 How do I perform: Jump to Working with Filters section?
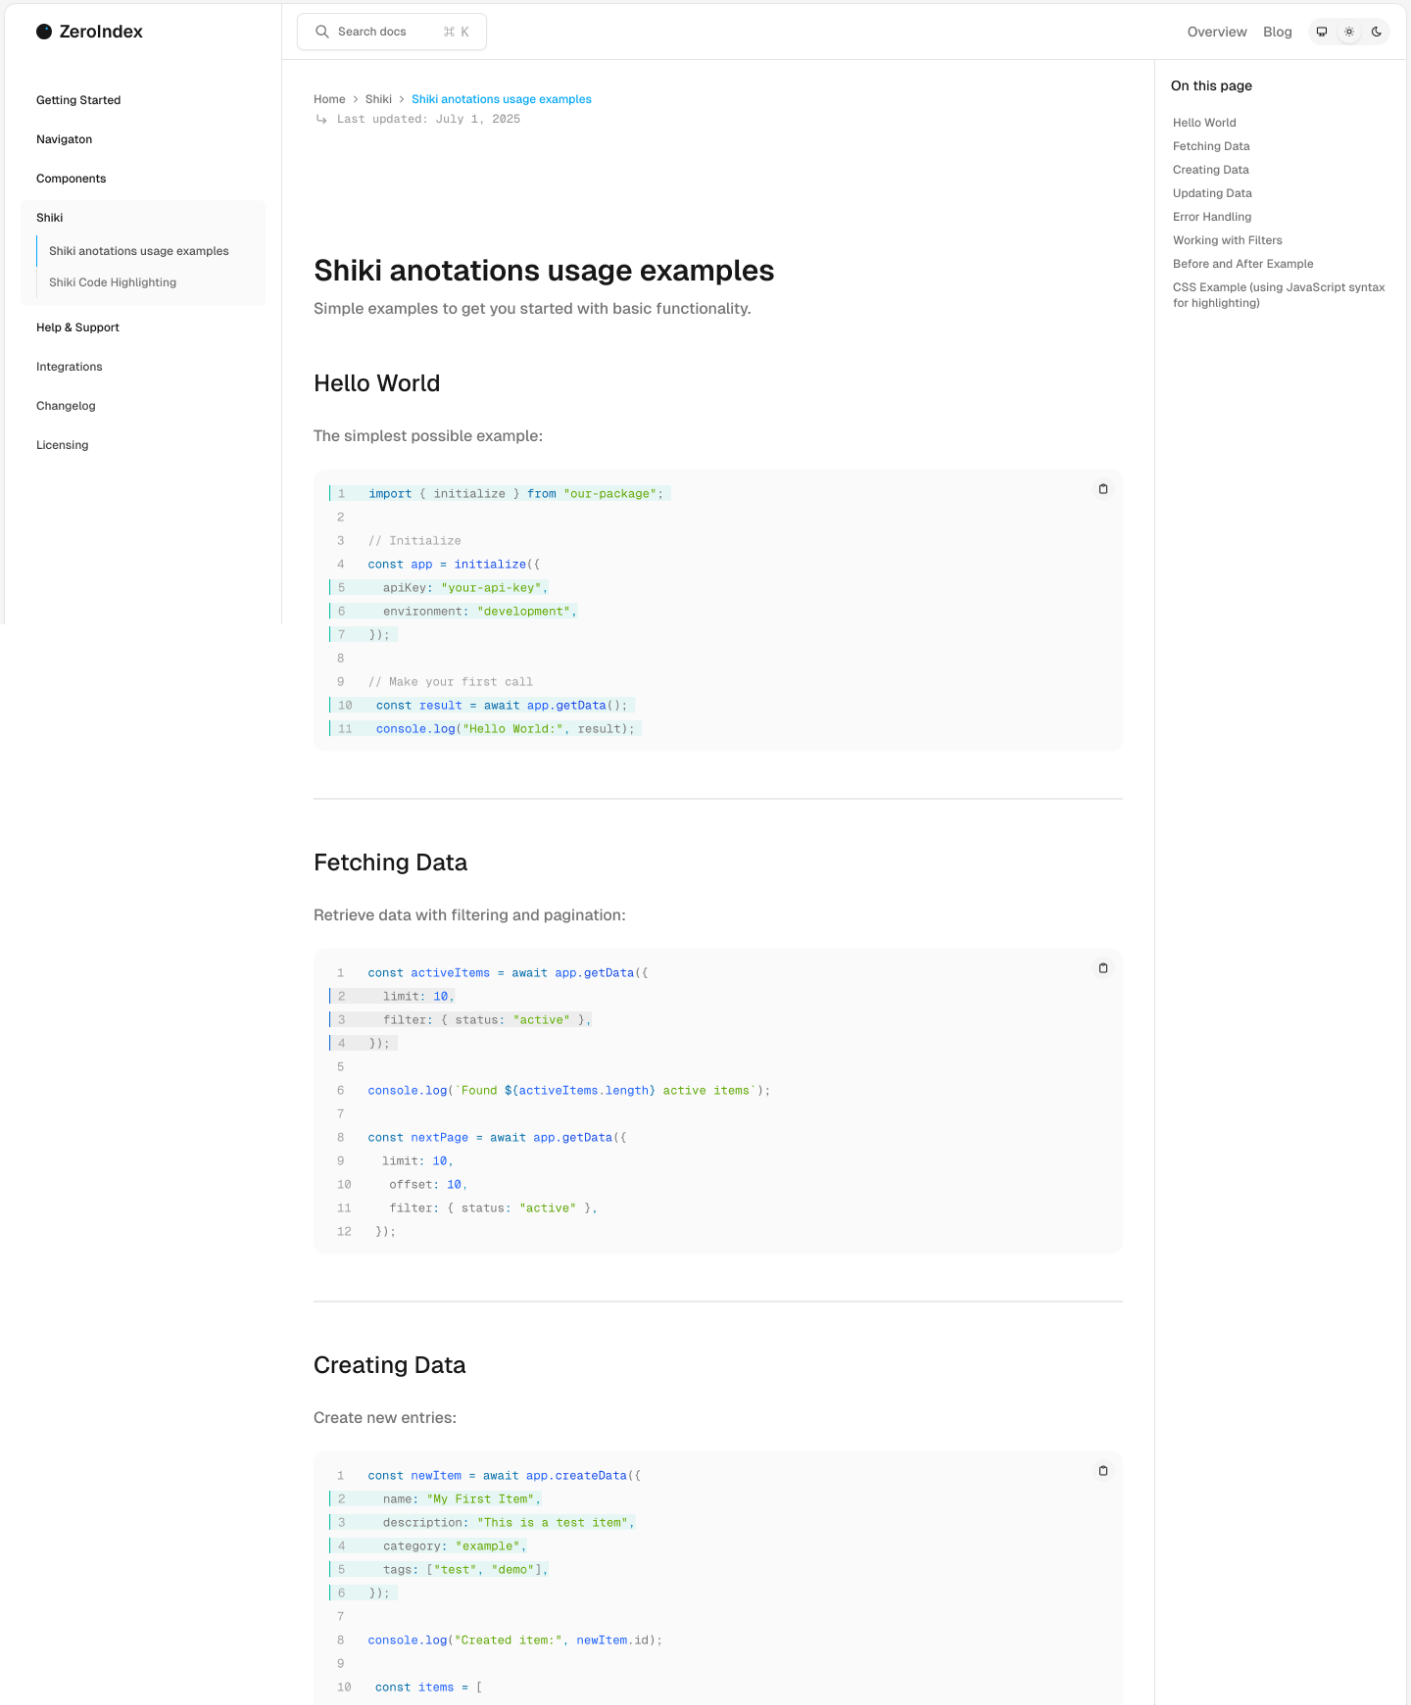1227,241
